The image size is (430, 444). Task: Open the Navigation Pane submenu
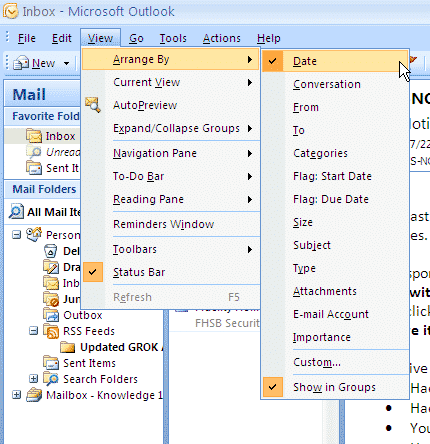[x=170, y=153]
